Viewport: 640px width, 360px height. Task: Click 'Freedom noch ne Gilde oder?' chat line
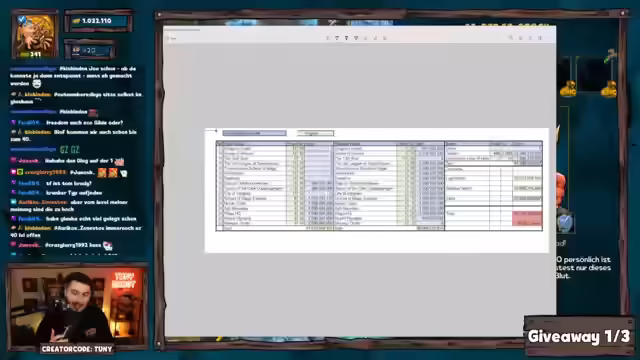tap(84, 122)
